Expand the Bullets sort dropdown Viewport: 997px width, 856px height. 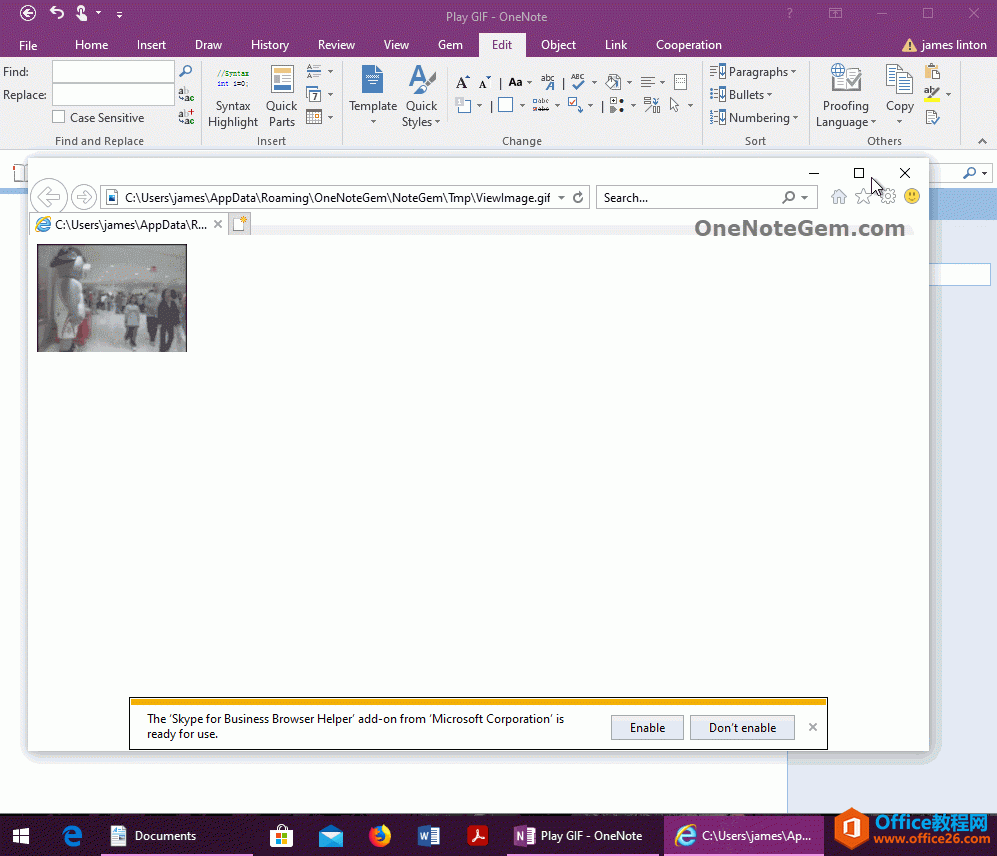741,95
